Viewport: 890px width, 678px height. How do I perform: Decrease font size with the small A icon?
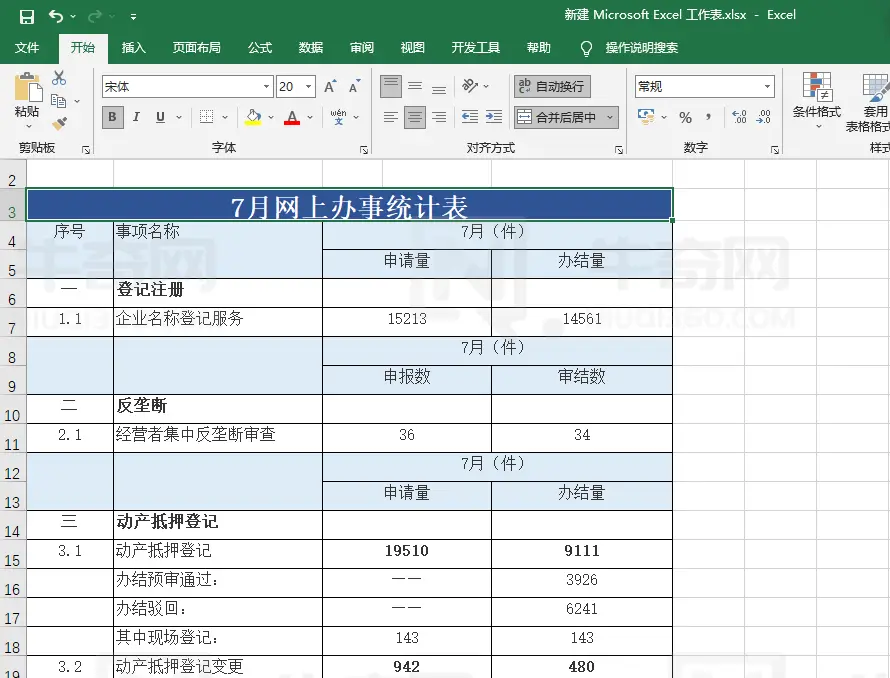[354, 86]
